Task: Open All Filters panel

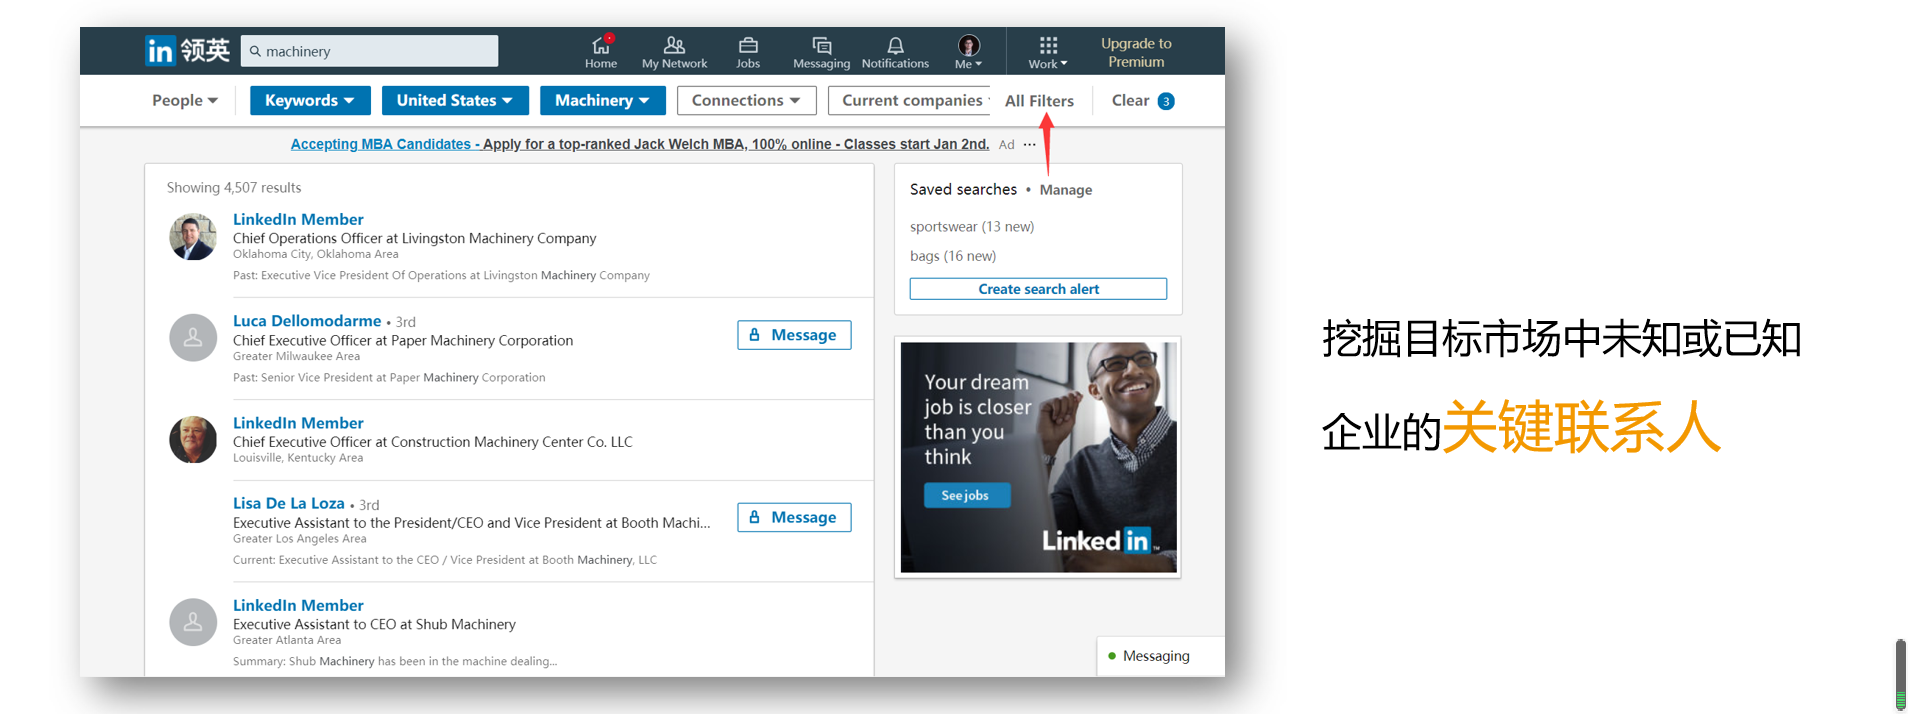Action: click(x=1039, y=101)
